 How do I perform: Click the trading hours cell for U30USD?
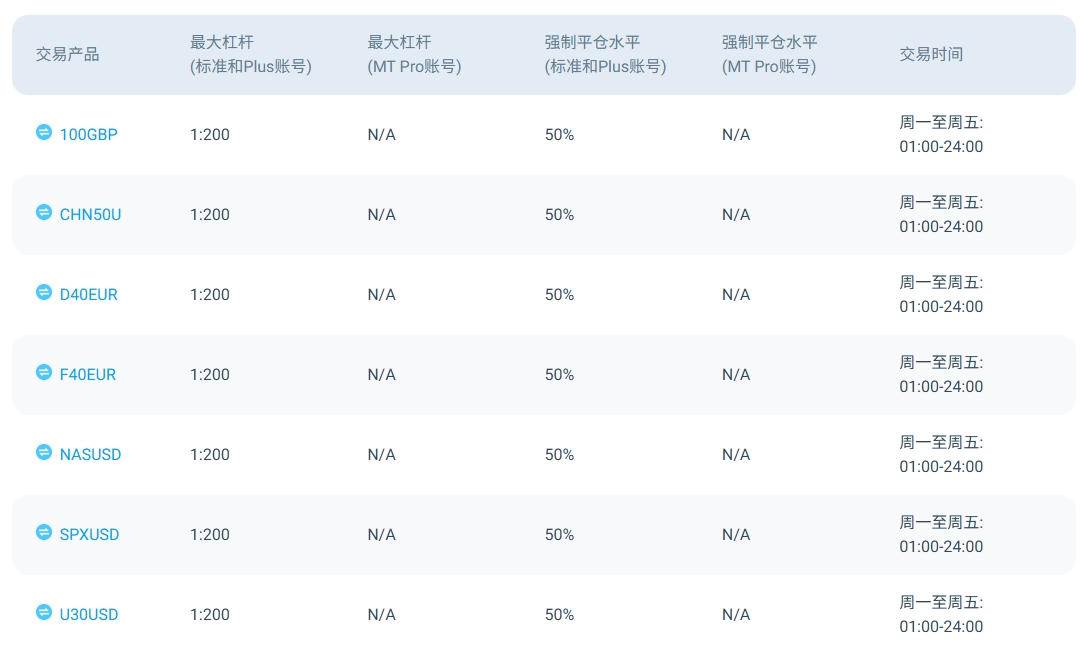tap(940, 614)
